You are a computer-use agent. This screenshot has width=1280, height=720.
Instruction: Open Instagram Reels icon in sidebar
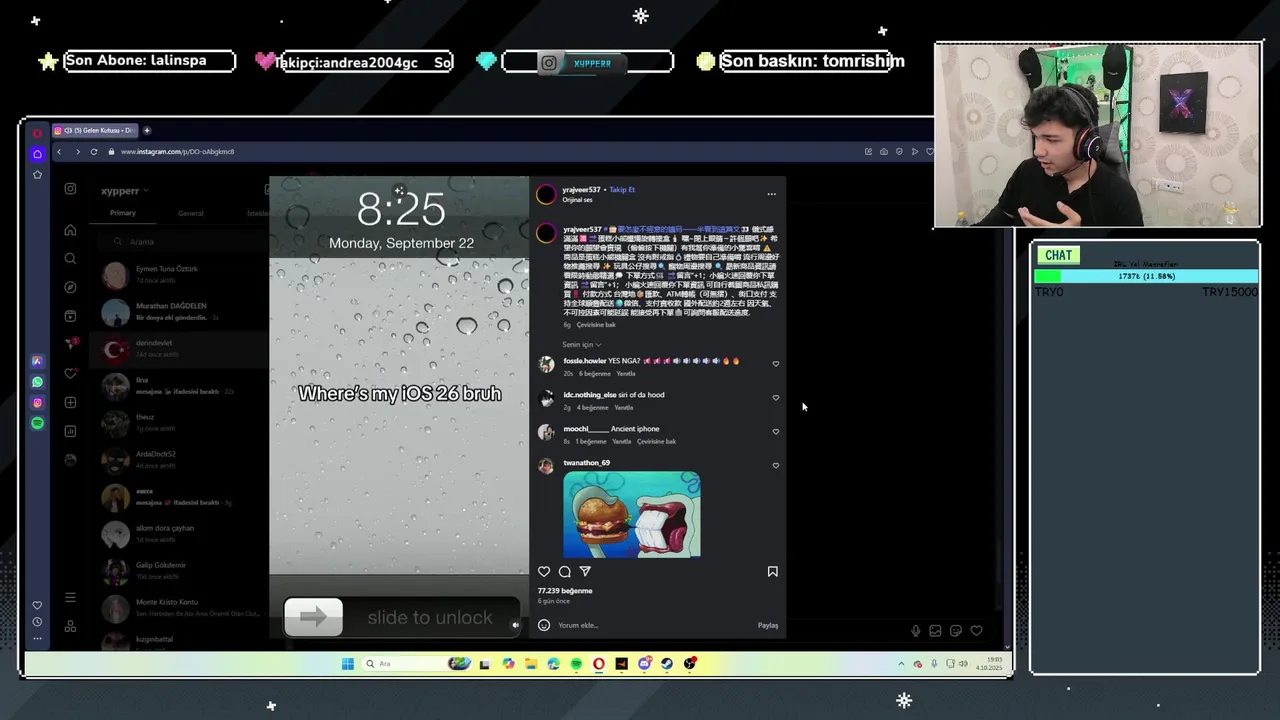tap(70, 316)
